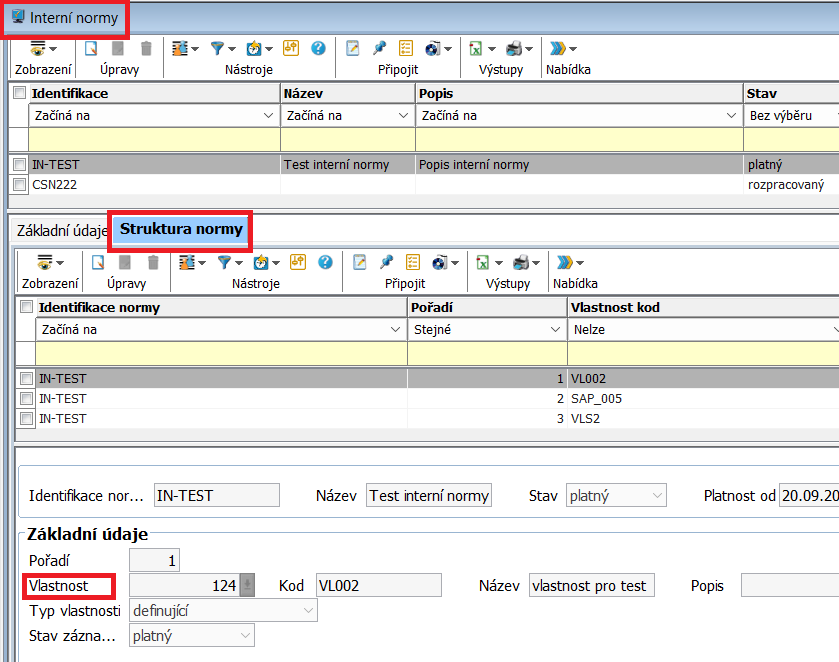This screenshot has width=839, height=662.
Task: Click blue help question mark in top toolbar
Action: (318, 48)
